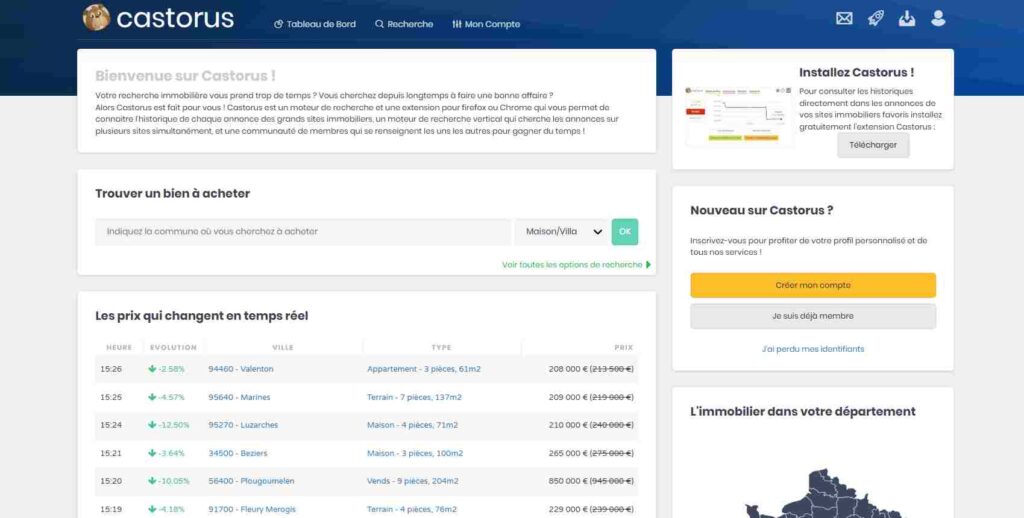Click the EVOLUTION column header
The width and height of the screenshot is (1024, 518).
173,348
